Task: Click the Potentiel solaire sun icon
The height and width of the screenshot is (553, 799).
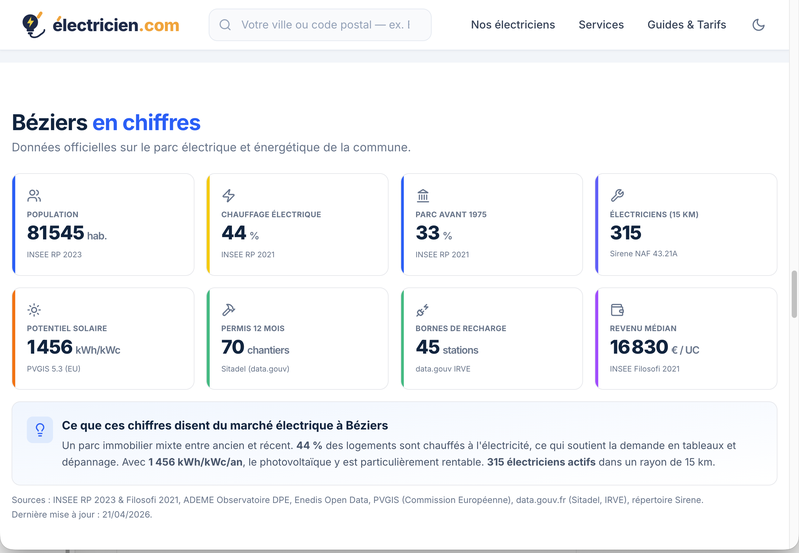Action: (34, 309)
